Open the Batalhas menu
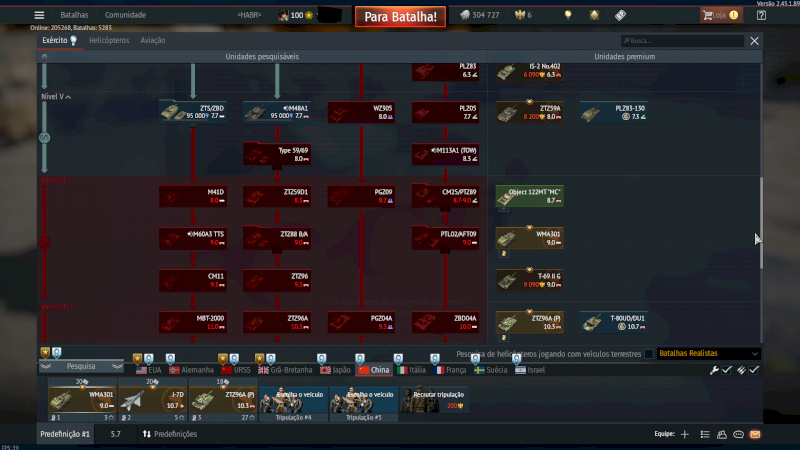This screenshot has width=800, height=450. pyautogui.click(x=74, y=15)
